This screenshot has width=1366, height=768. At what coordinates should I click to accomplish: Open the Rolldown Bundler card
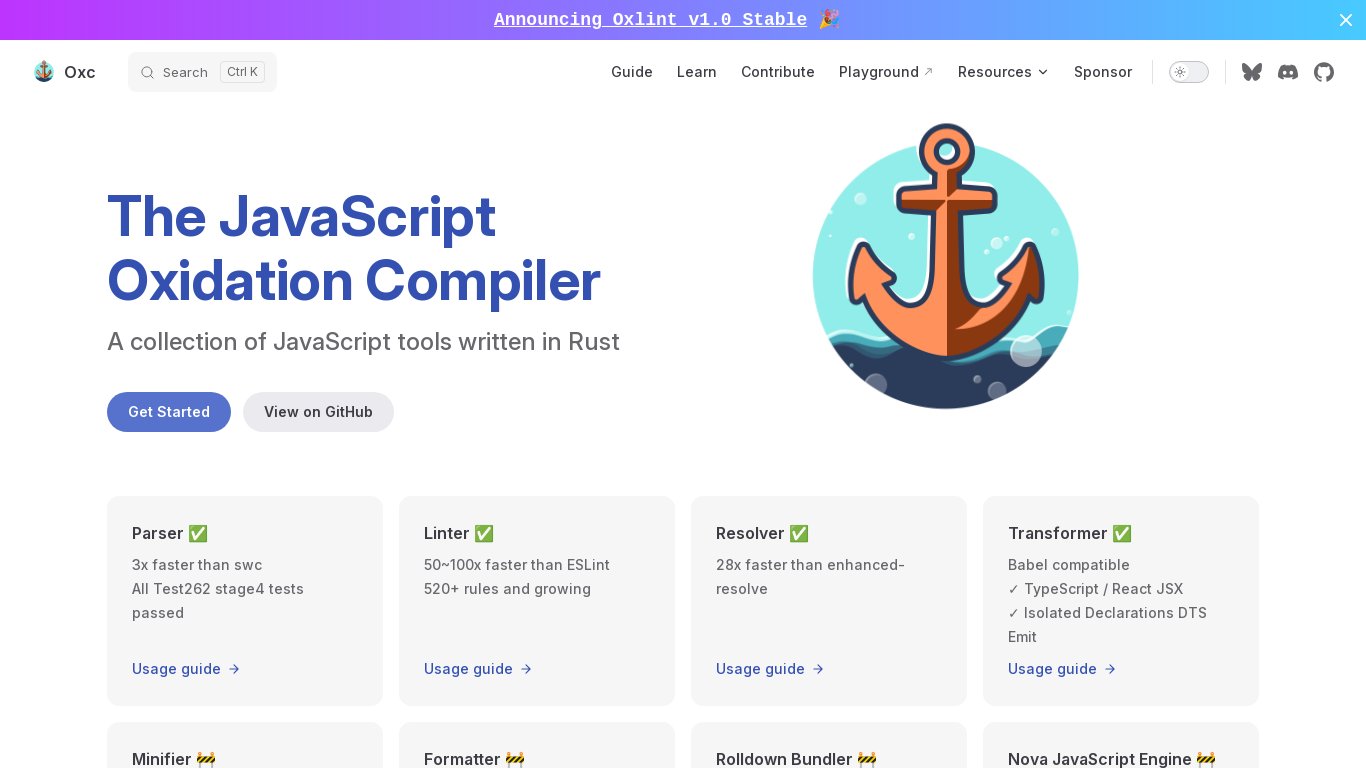[829, 745]
